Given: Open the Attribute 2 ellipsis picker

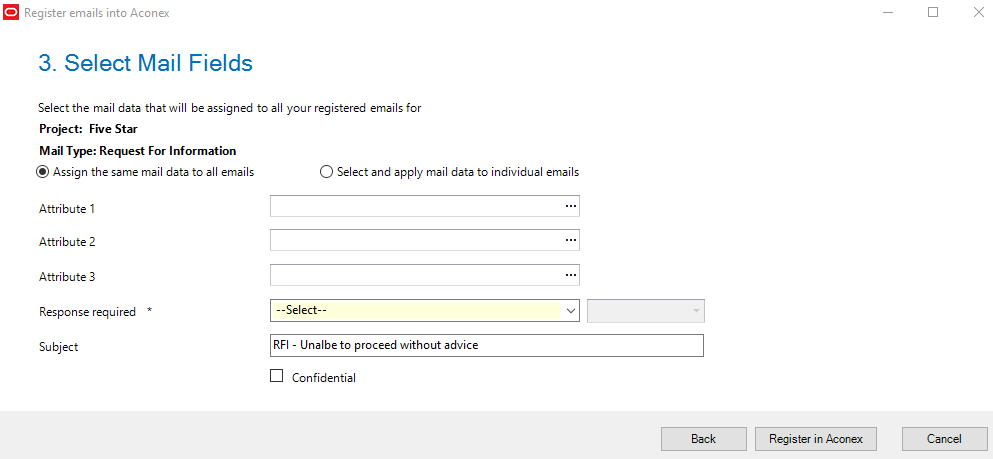Looking at the screenshot, I should click(x=571, y=240).
